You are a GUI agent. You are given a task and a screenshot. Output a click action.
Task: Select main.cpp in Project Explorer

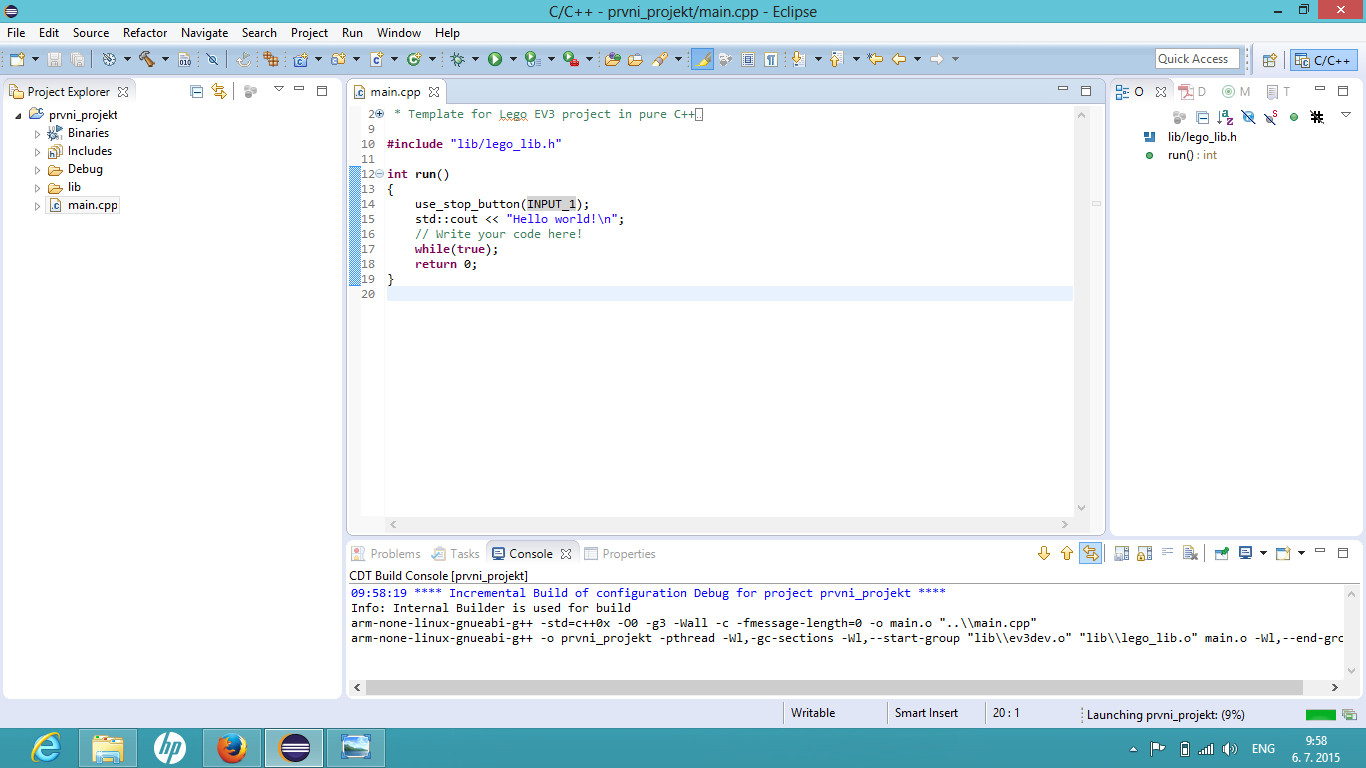click(92, 205)
